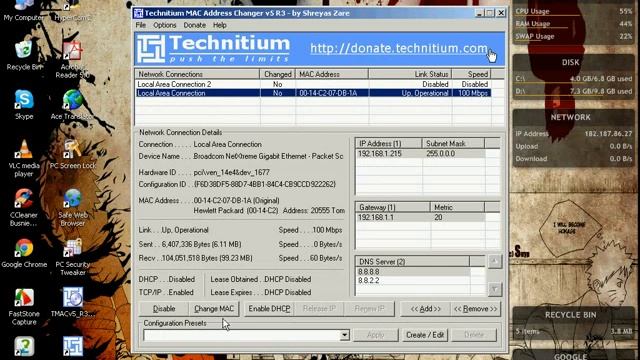Click the RECYCLE BIN gadget heading
The width and height of the screenshot is (640, 360).
click(570, 315)
